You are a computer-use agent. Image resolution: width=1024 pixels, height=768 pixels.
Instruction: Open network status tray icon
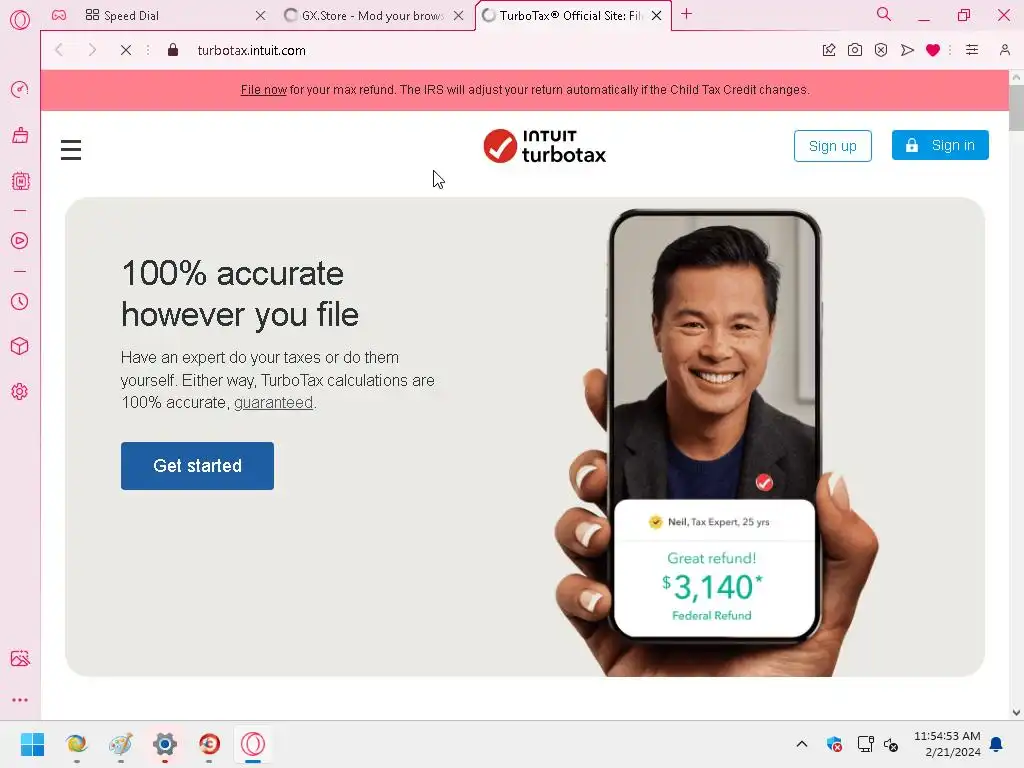point(865,744)
